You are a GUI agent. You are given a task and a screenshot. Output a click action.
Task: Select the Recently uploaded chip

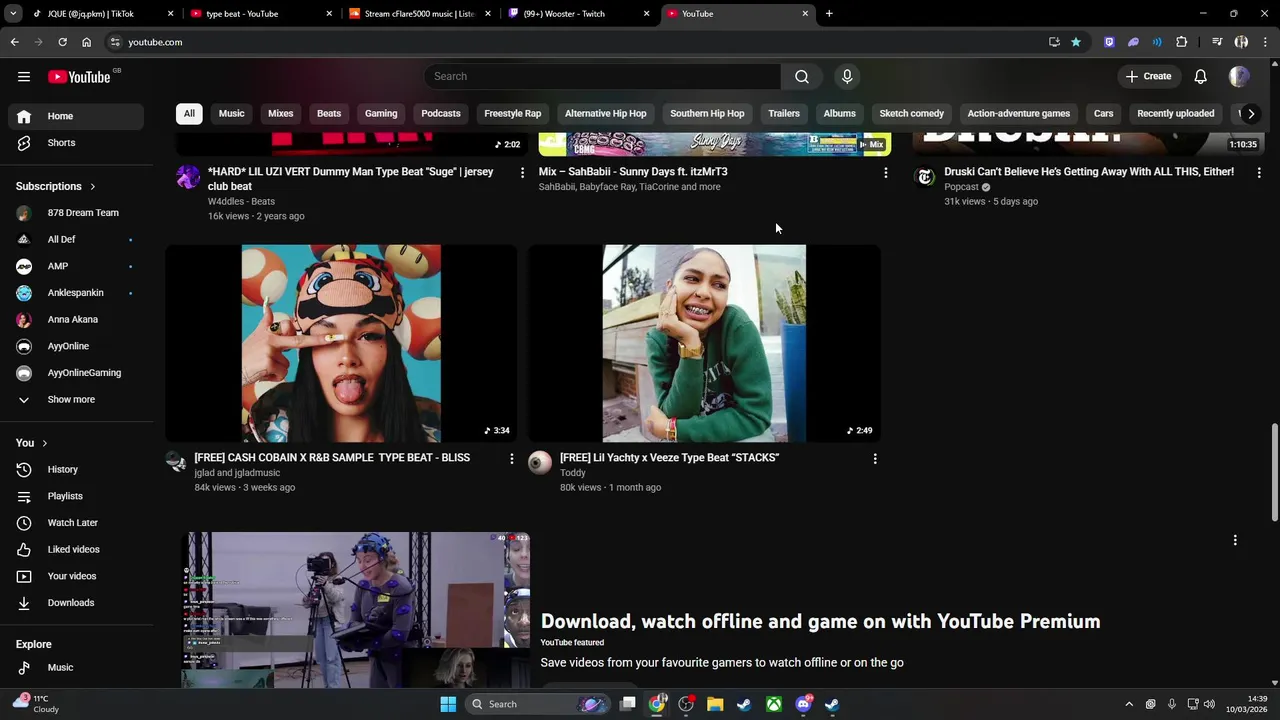point(1175,114)
